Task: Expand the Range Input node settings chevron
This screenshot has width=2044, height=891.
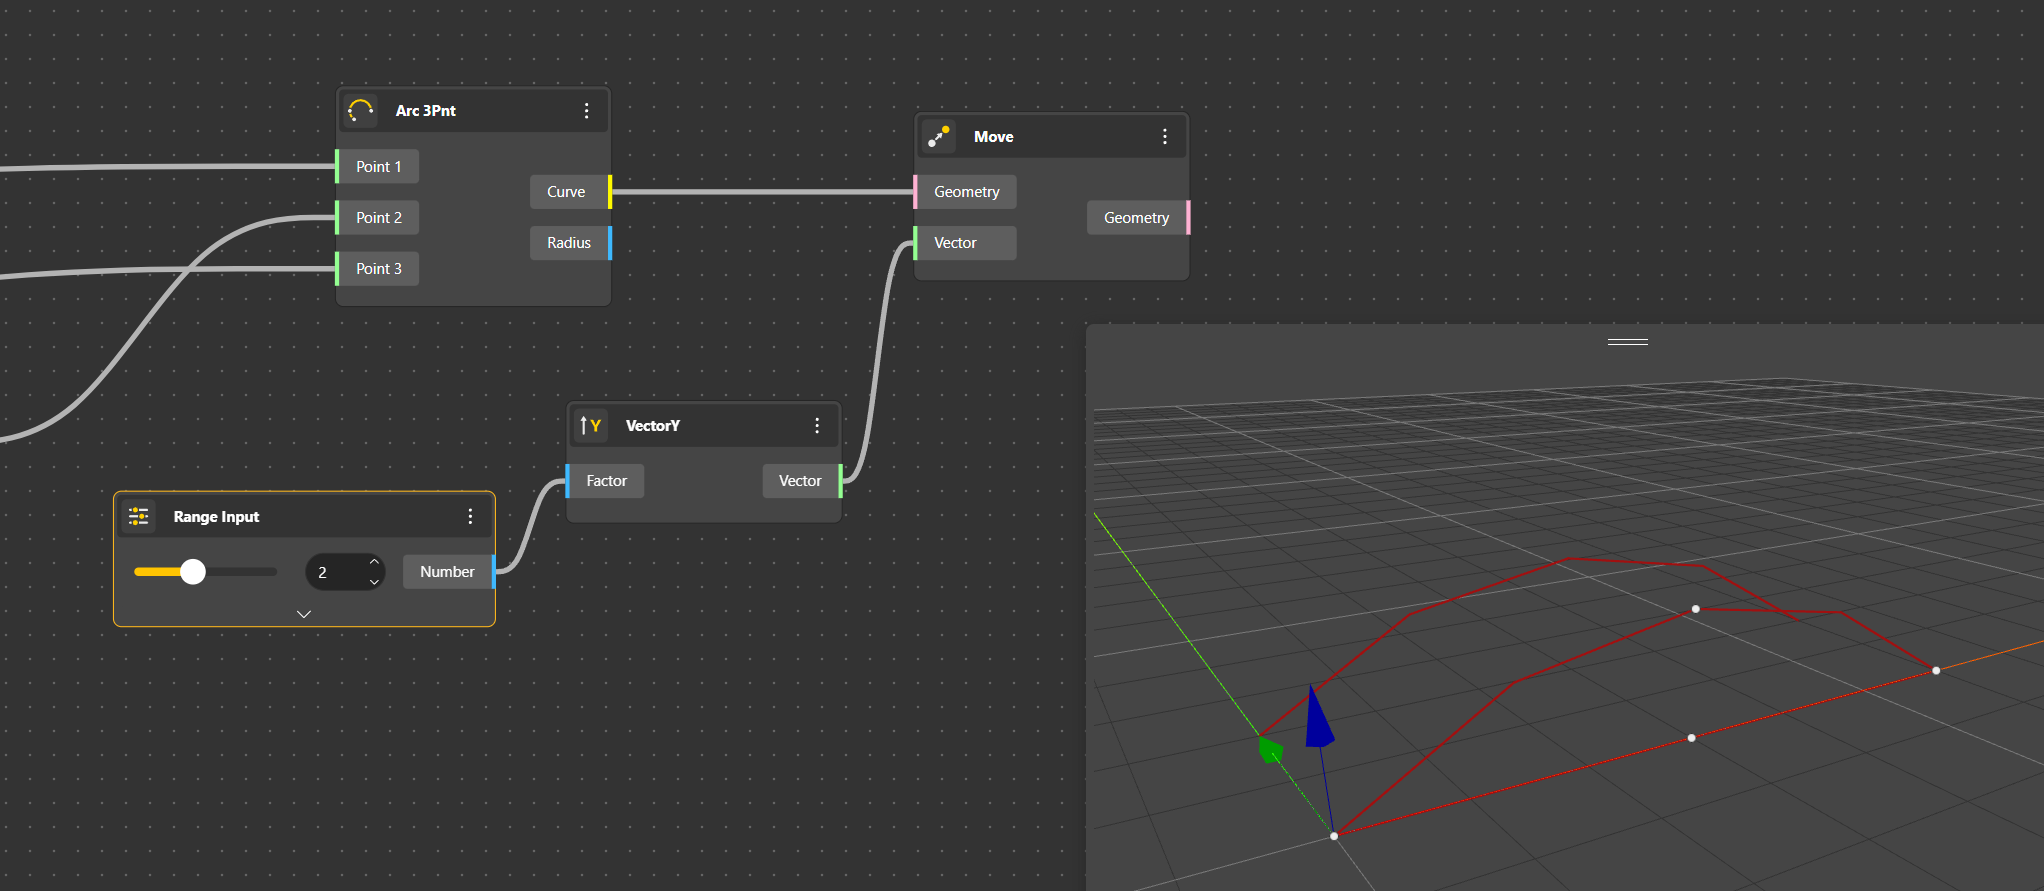Action: (x=304, y=614)
